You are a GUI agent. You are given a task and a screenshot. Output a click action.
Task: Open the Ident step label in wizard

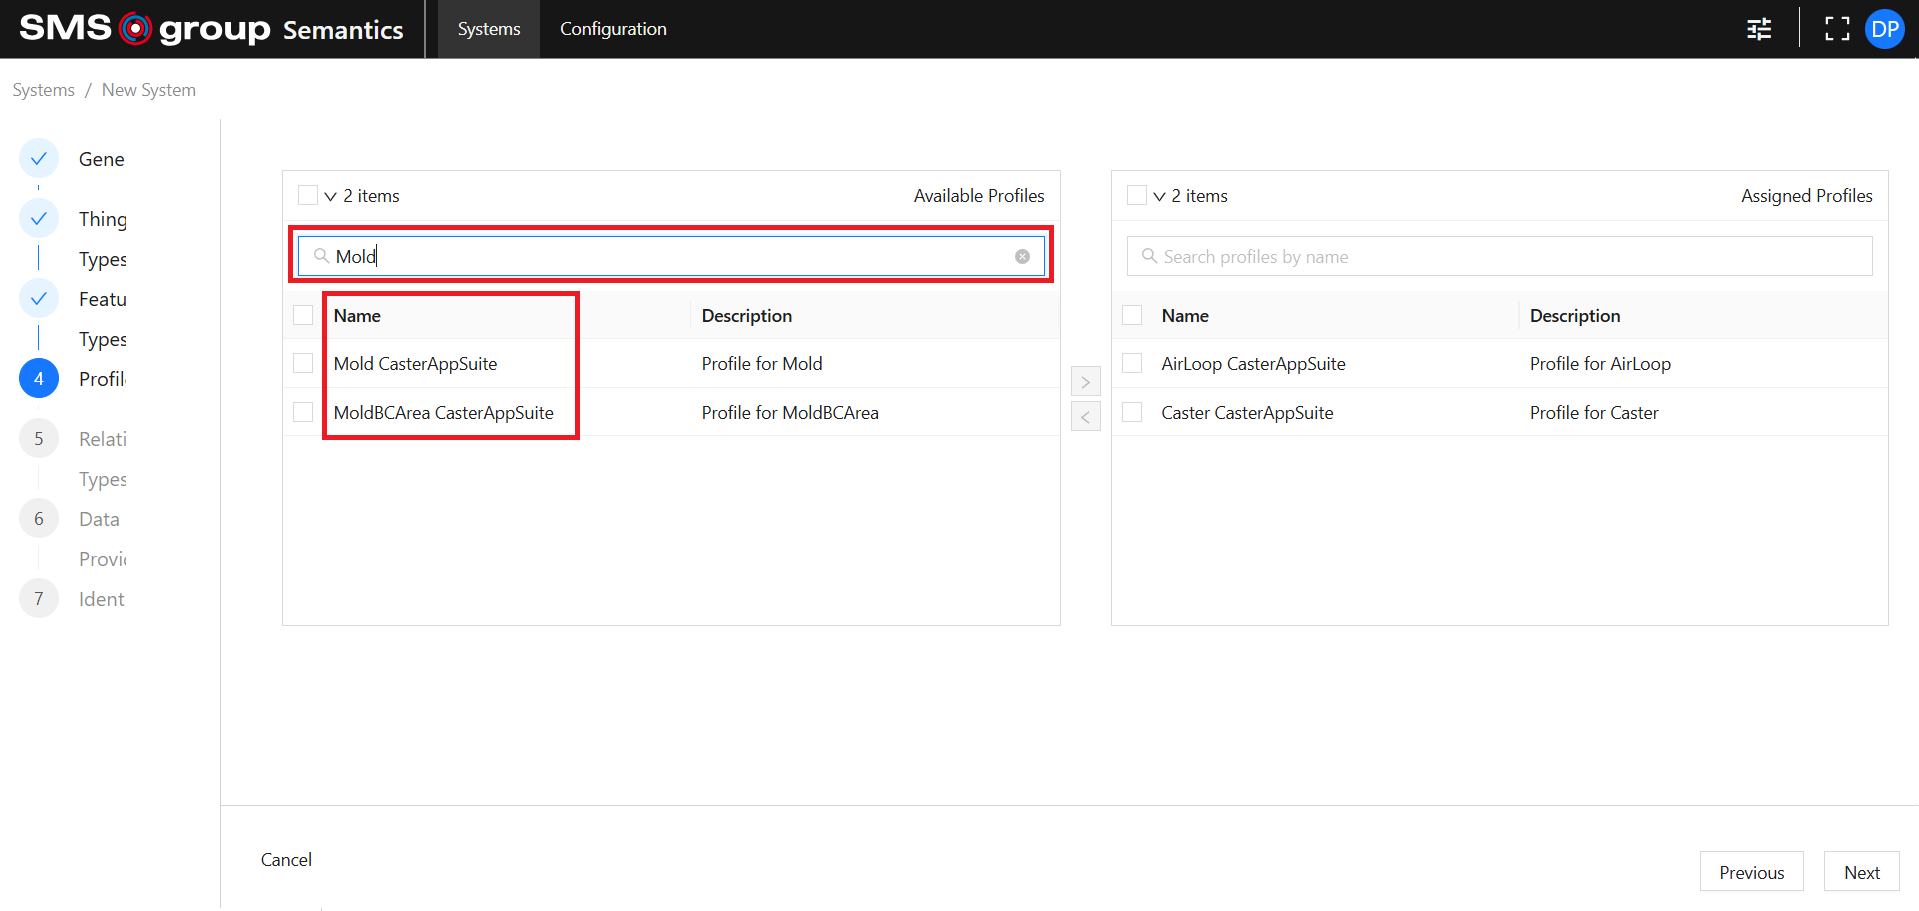[102, 599]
